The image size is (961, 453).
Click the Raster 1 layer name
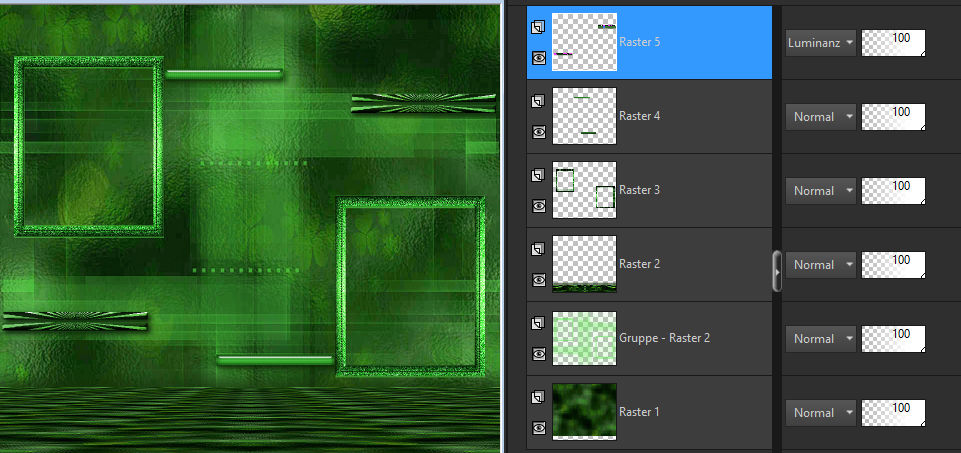[x=639, y=412]
